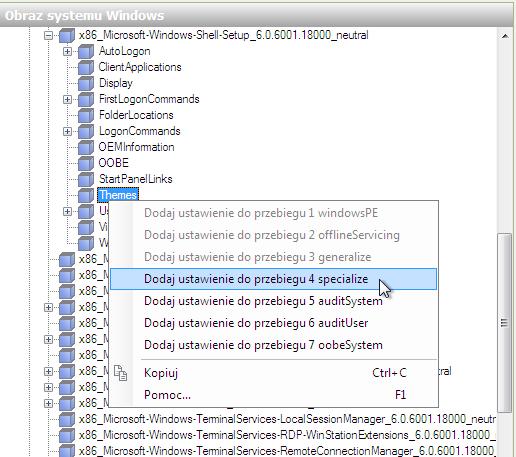The width and height of the screenshot is (516, 457).
Task: Select the TerminalServices-LocalSessionManager component
Action: pos(287,419)
